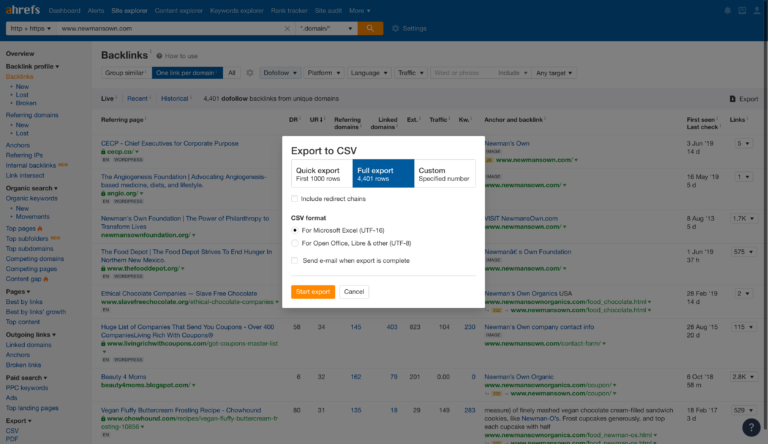Open PPC keywords in sidebar

[x=26, y=388]
